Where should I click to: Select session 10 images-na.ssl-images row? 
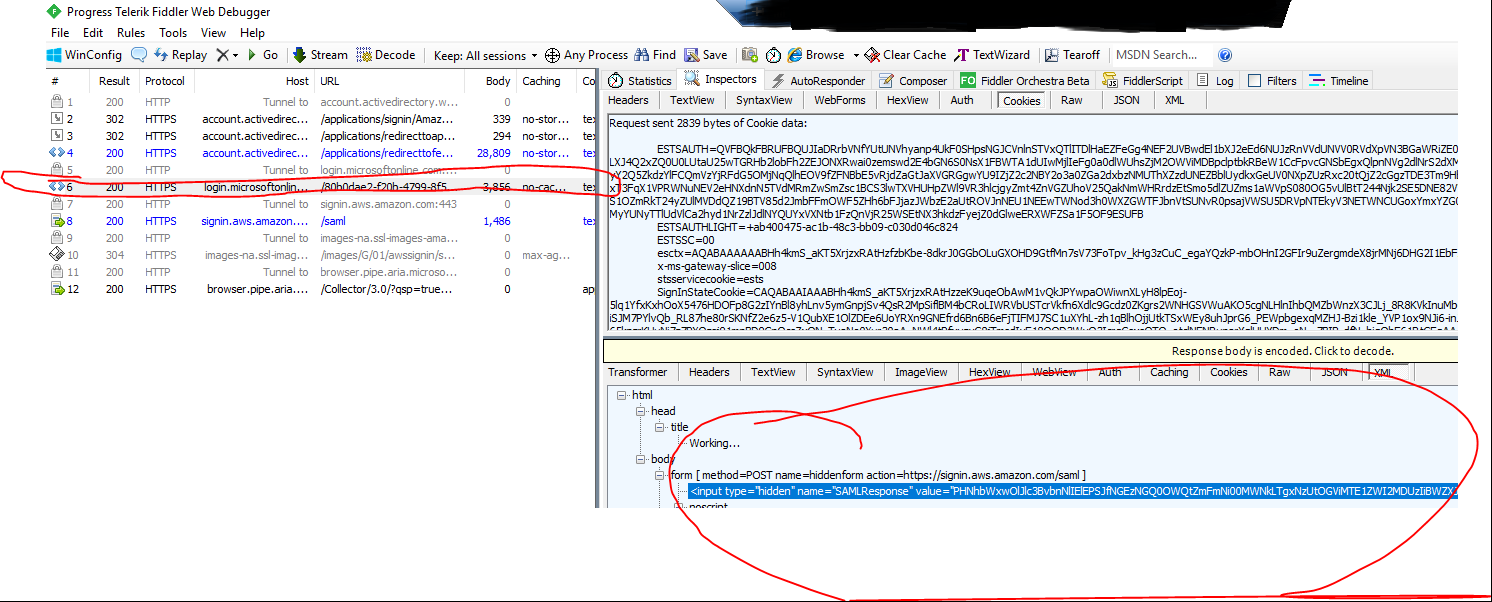pyautogui.click(x=323, y=255)
